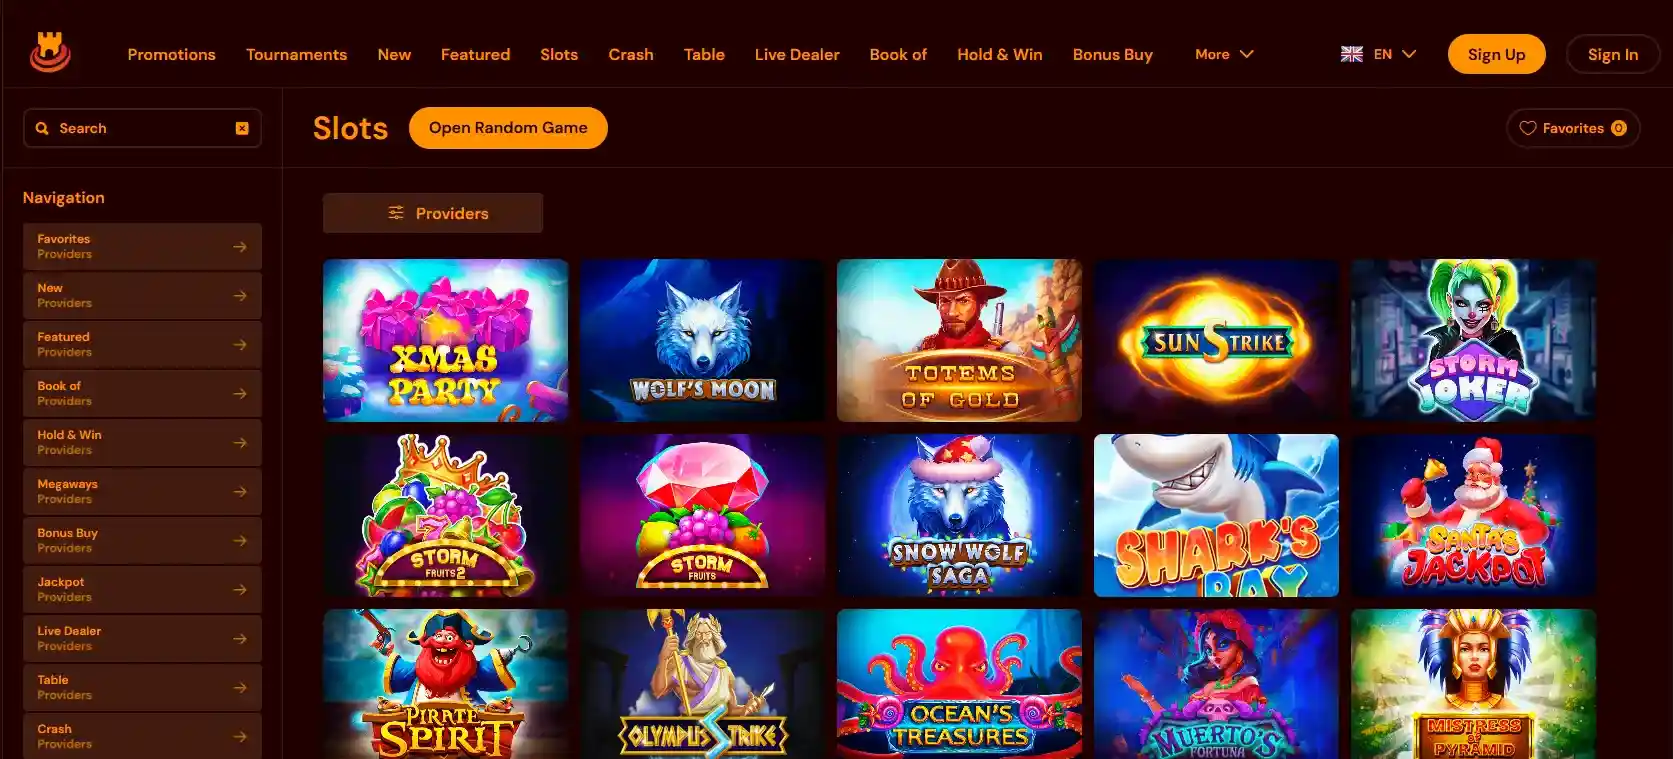Click the UK flag language icon
Screen dimensions: 1673x759
click(1352, 54)
